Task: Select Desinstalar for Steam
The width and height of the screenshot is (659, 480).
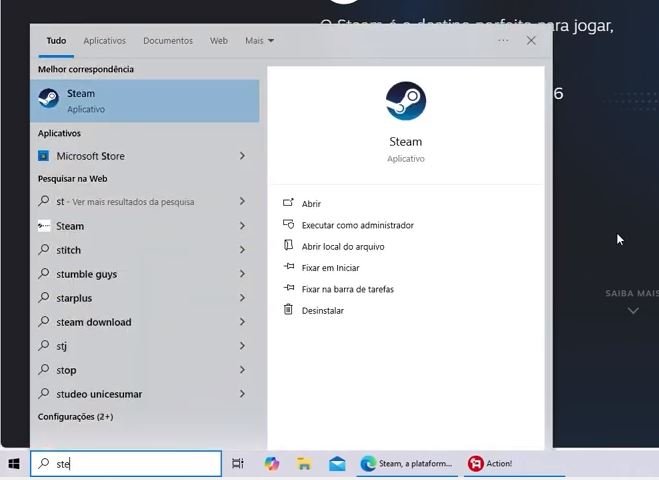Action: coord(323,311)
